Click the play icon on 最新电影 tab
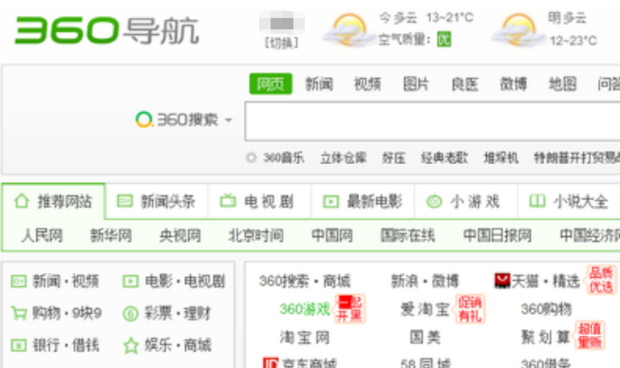 331,202
